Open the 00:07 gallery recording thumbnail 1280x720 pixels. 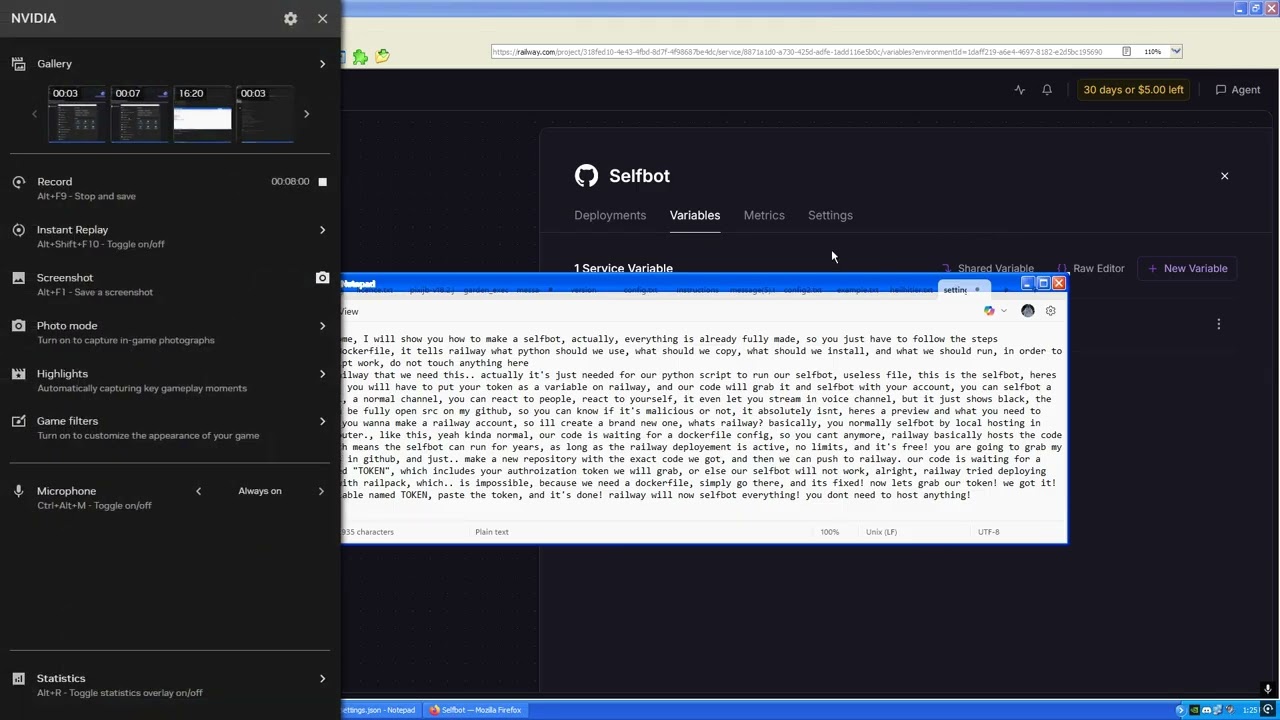(140, 113)
